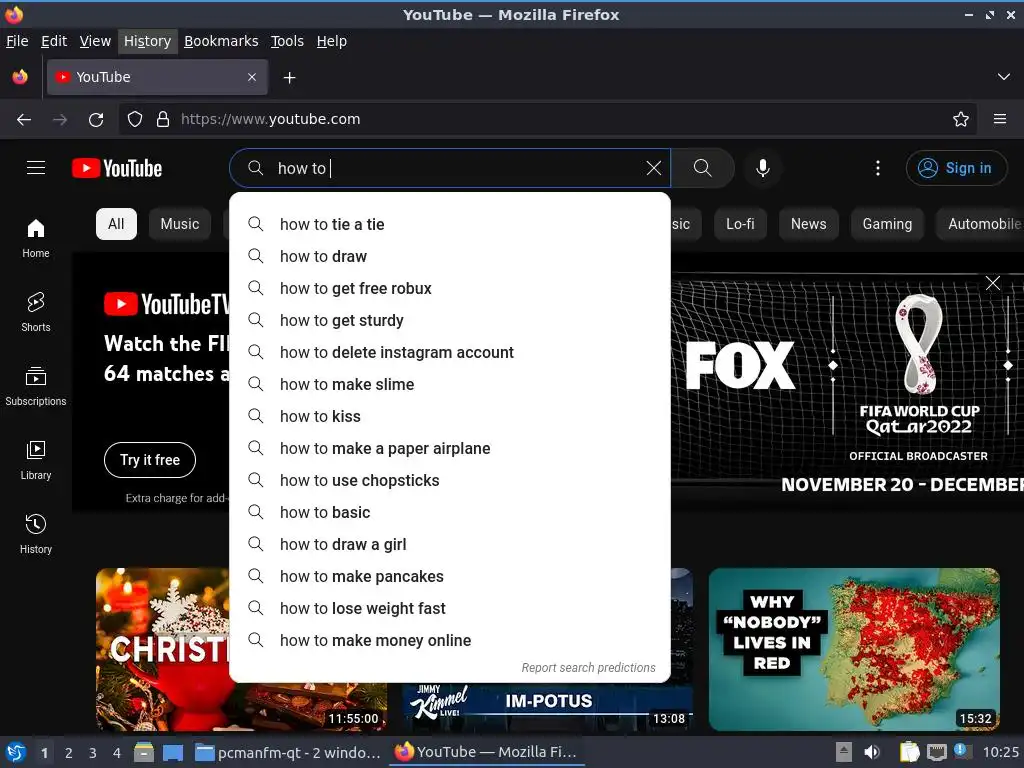Open the Help menu

tap(332, 41)
